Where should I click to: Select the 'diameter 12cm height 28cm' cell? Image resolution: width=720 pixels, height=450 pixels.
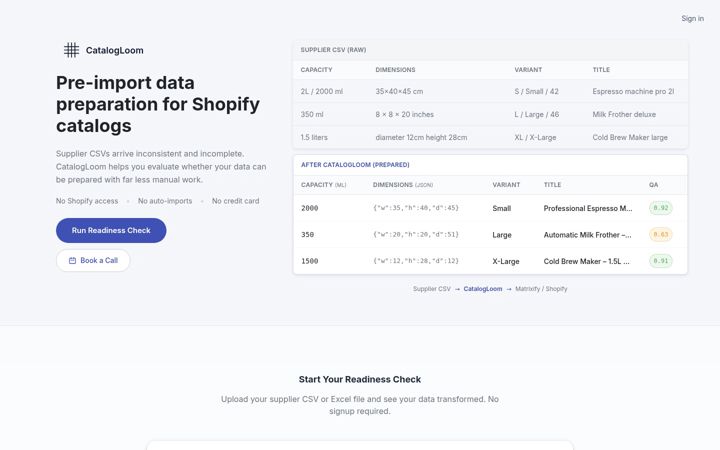421,137
